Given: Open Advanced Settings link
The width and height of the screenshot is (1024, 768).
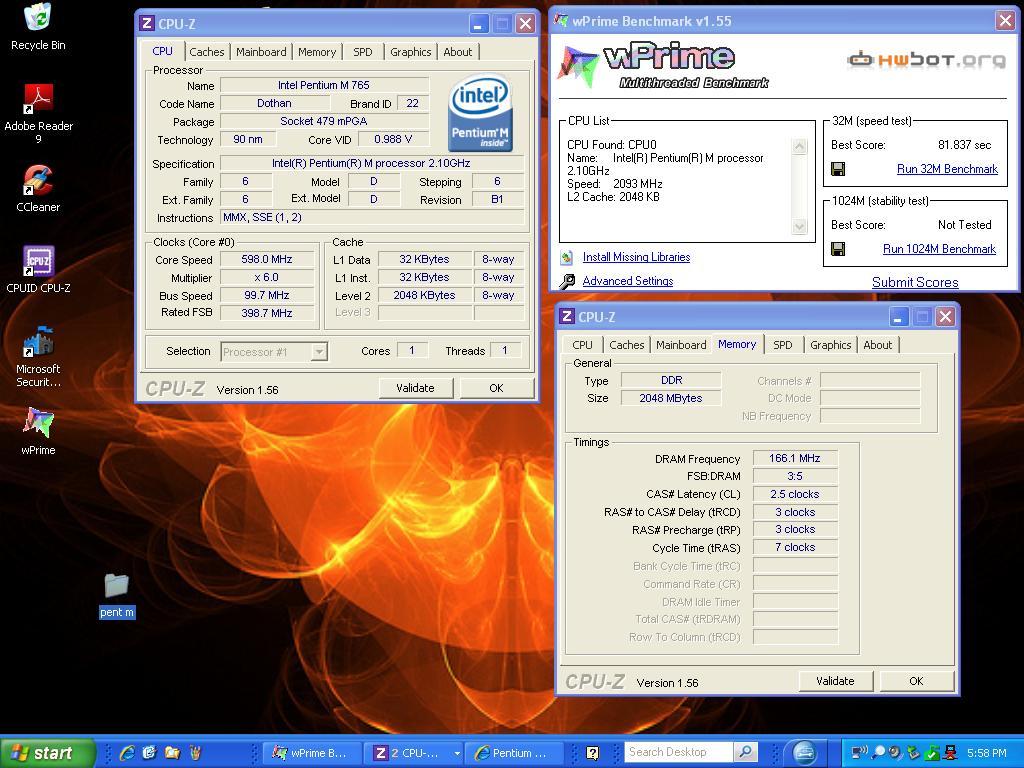Looking at the screenshot, I should (x=628, y=281).
